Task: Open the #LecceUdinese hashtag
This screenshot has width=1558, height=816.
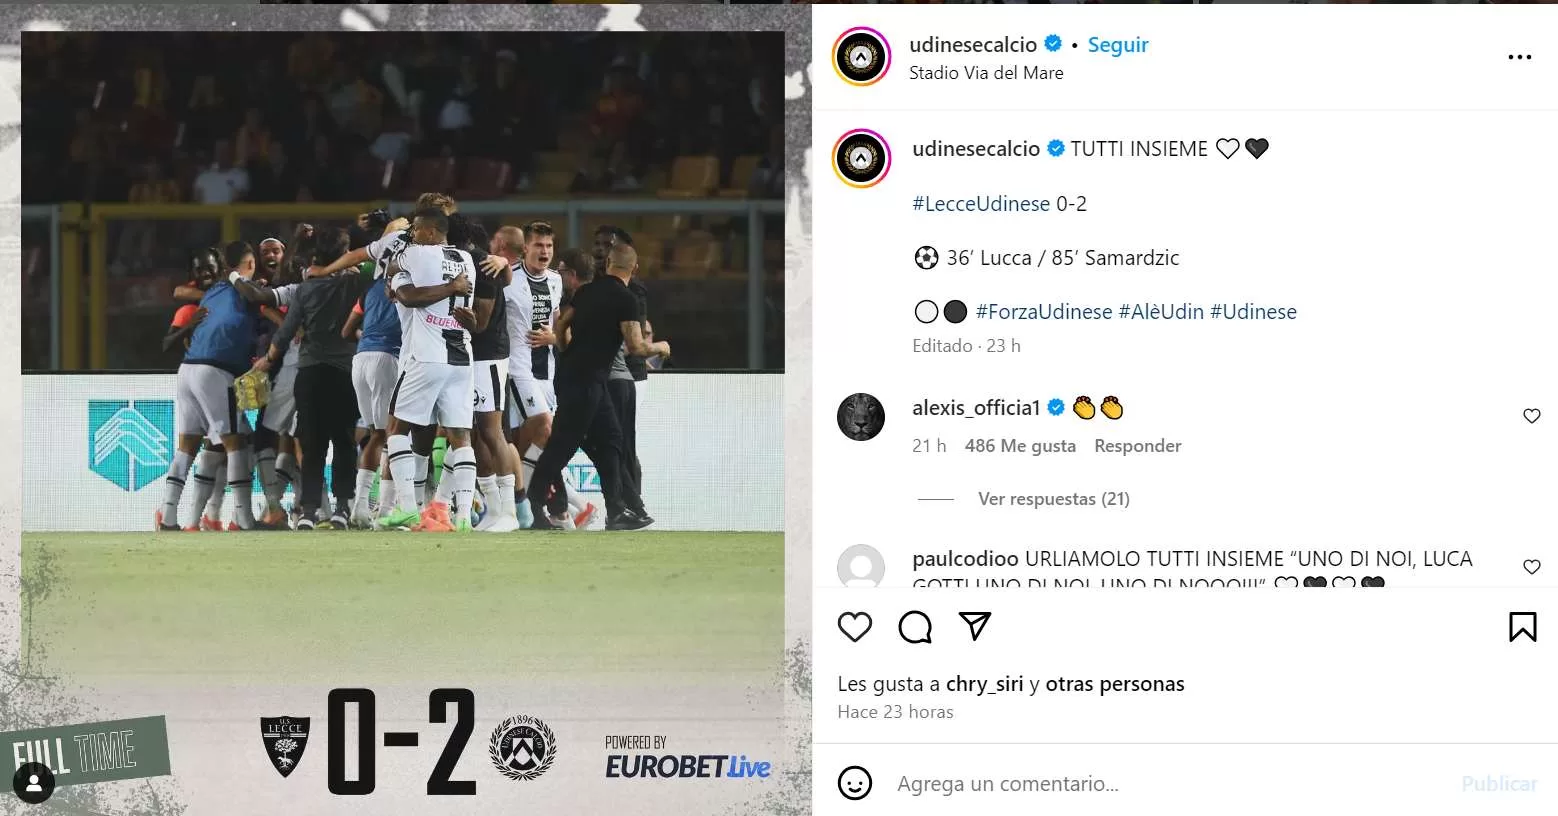Action: pos(981,203)
